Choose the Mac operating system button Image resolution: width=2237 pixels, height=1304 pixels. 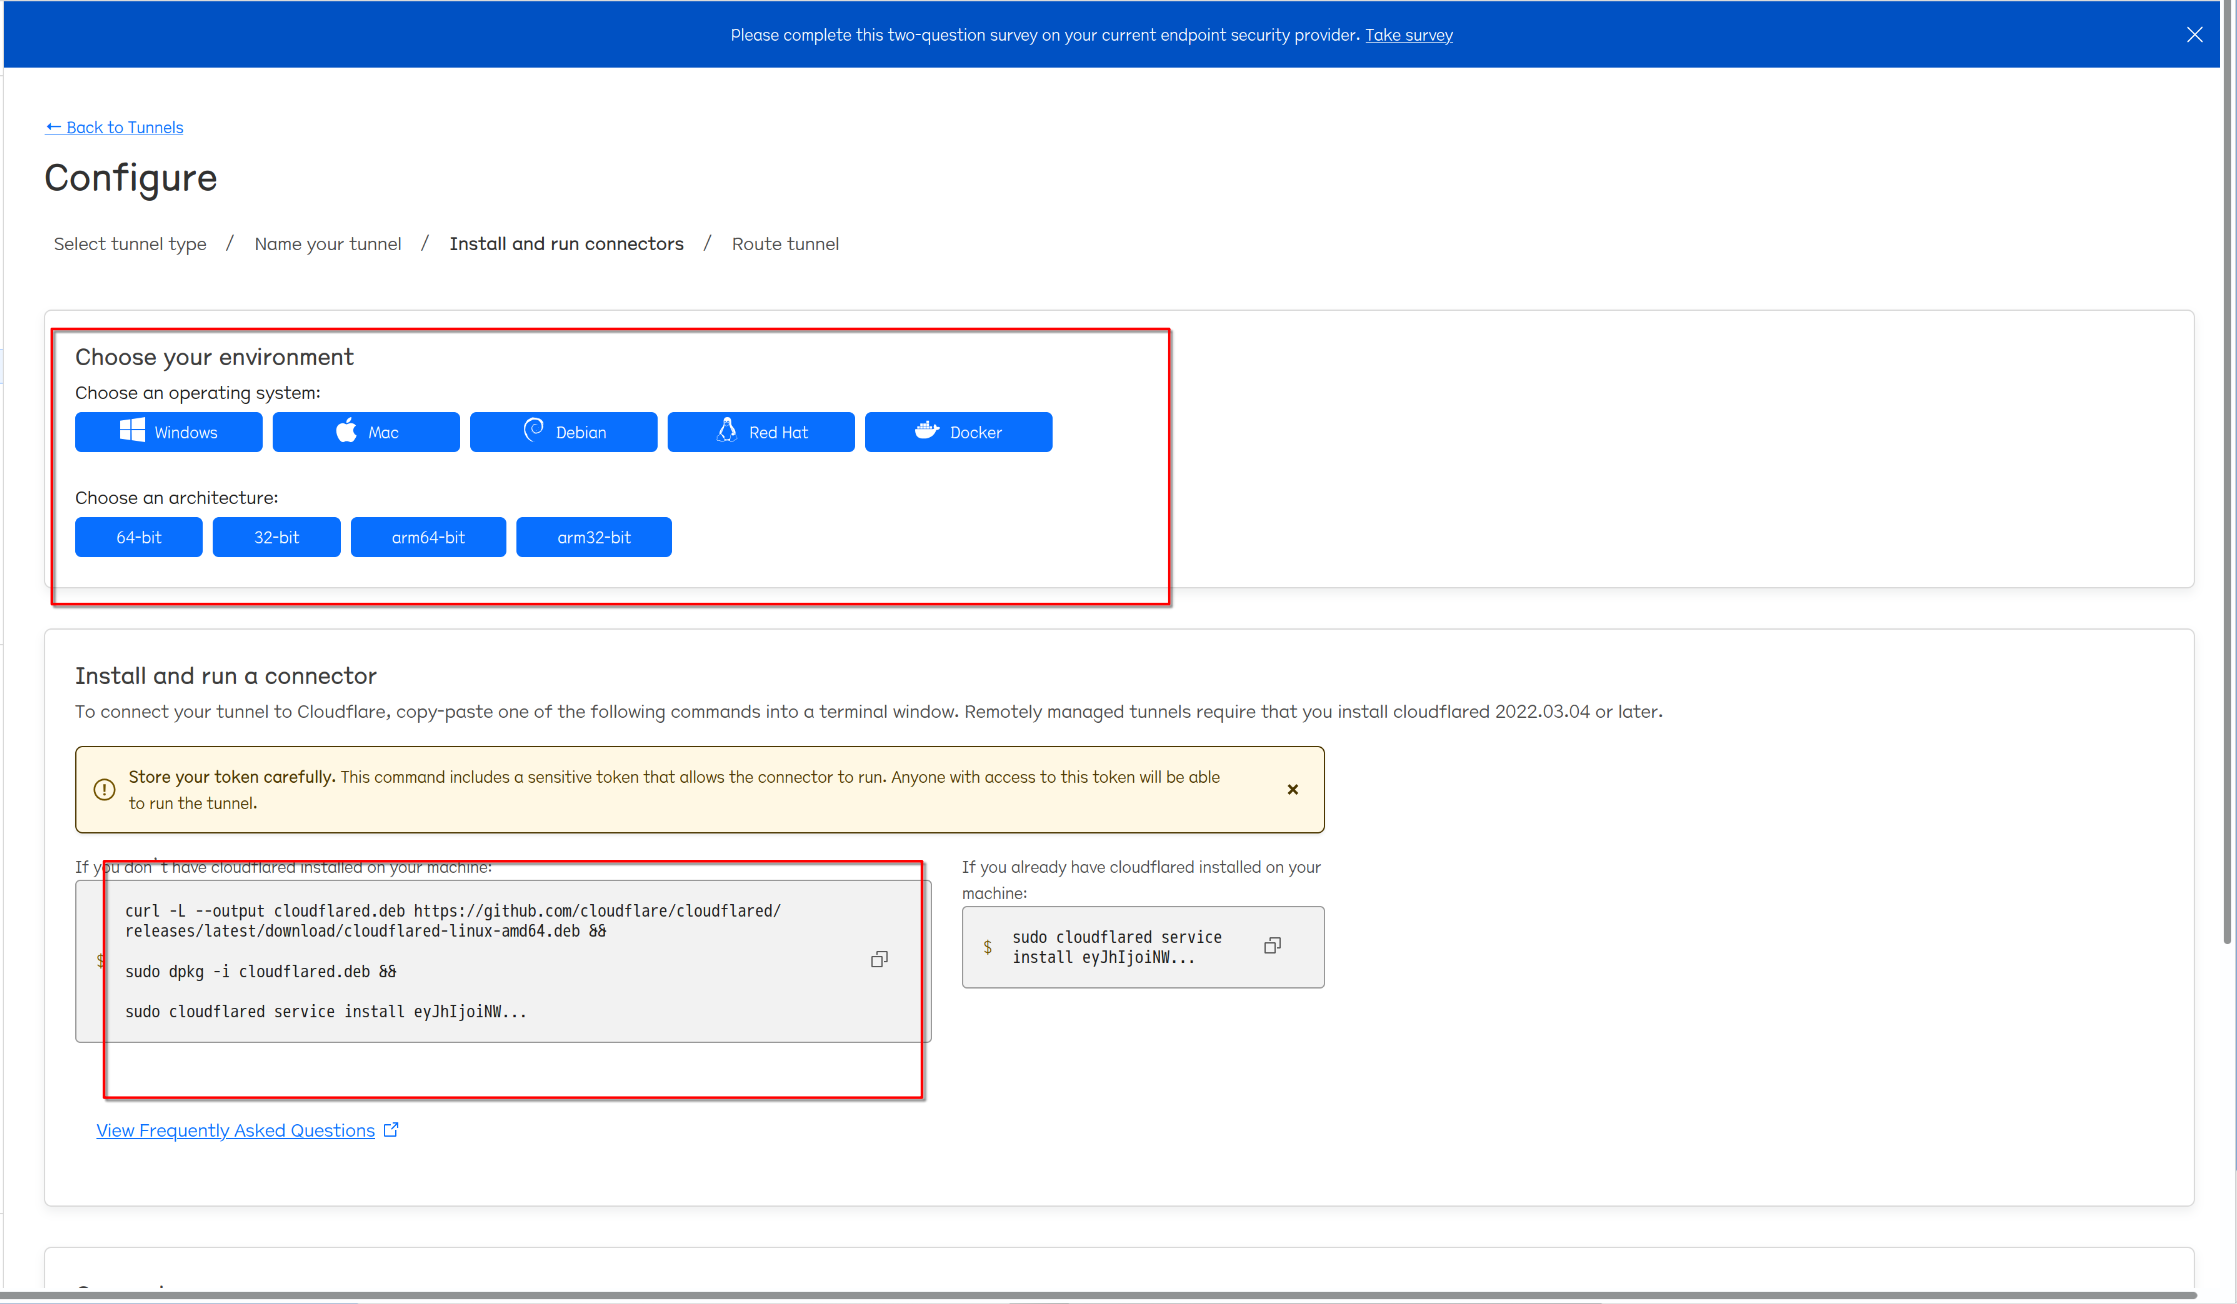pyautogui.click(x=366, y=432)
